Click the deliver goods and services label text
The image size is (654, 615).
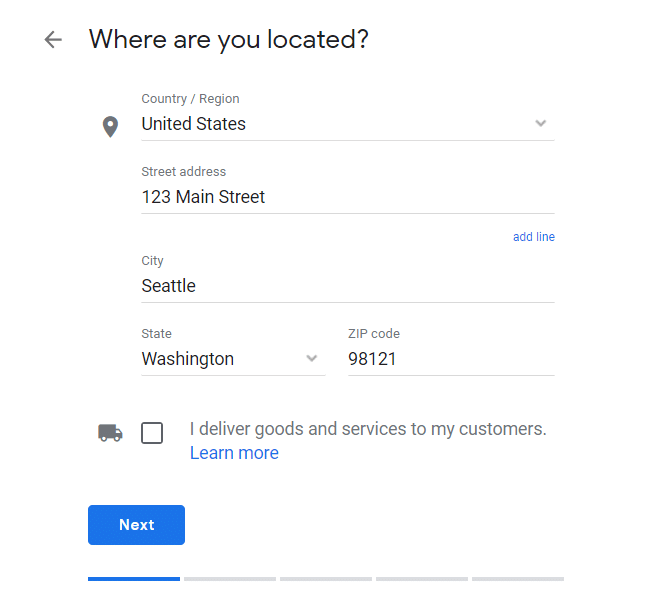tap(368, 429)
